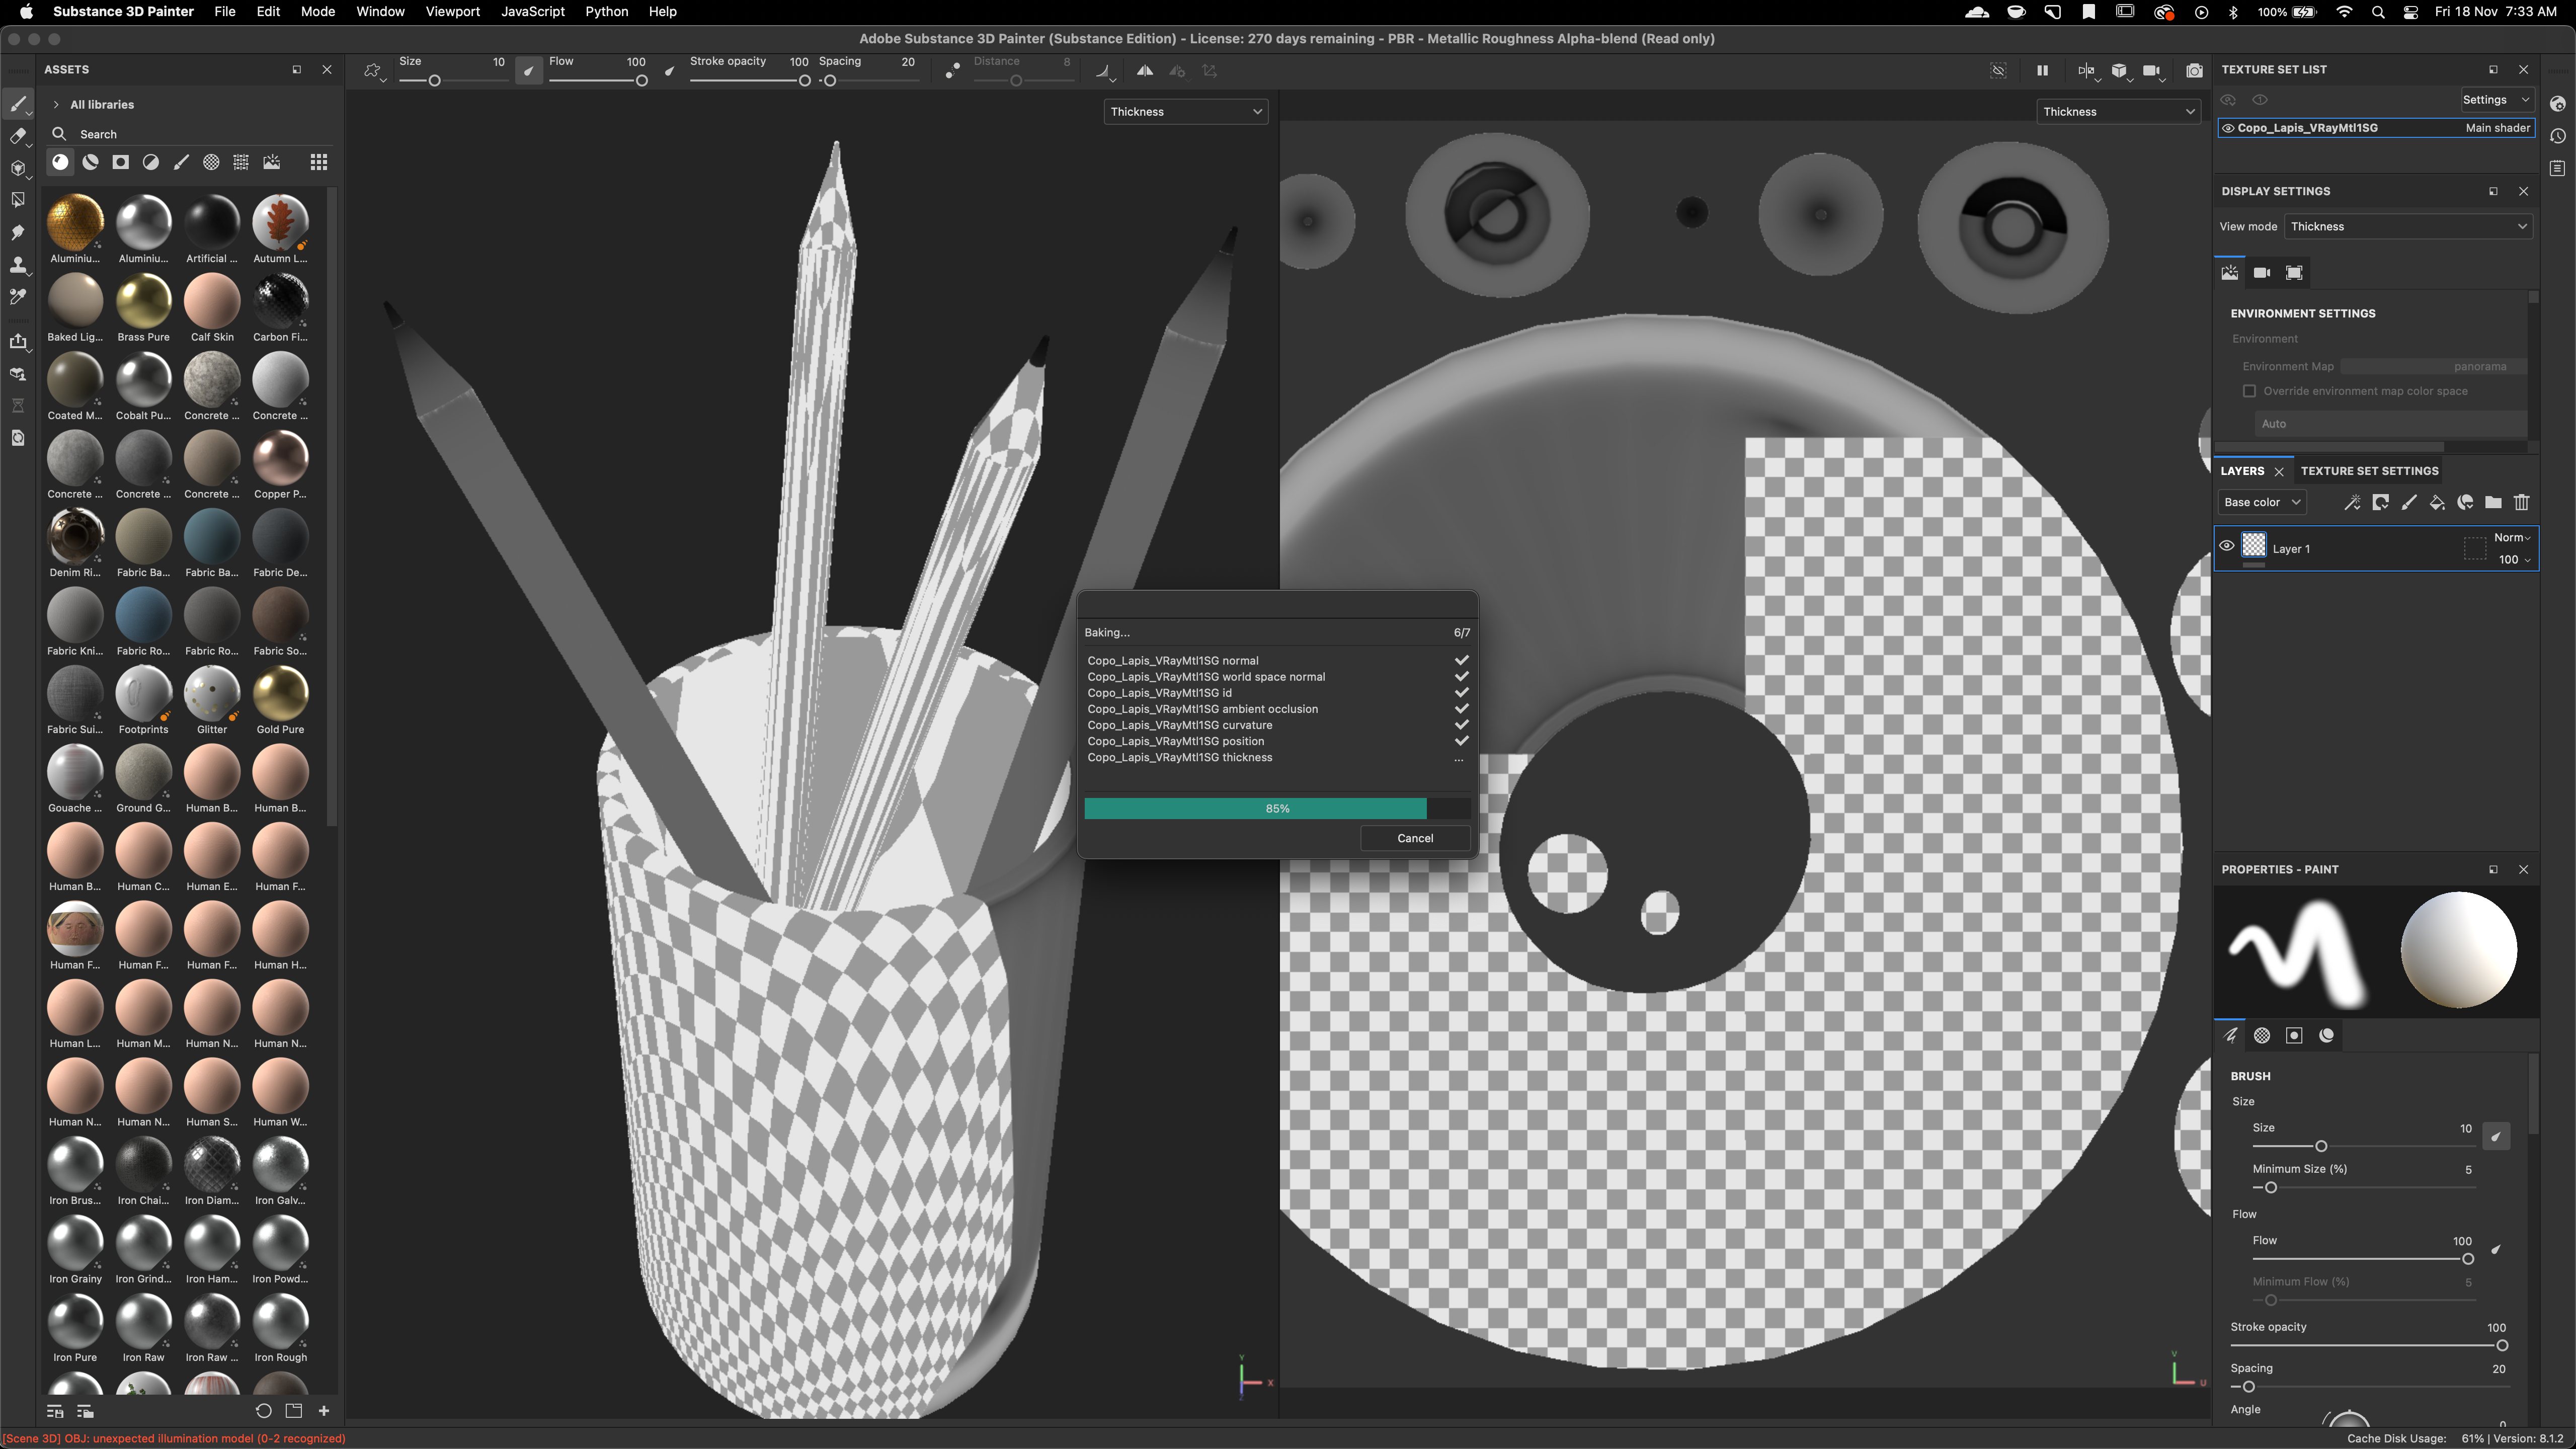2576x1449 pixels.
Task: Add an effect with the wand icon
Action: (x=2352, y=502)
